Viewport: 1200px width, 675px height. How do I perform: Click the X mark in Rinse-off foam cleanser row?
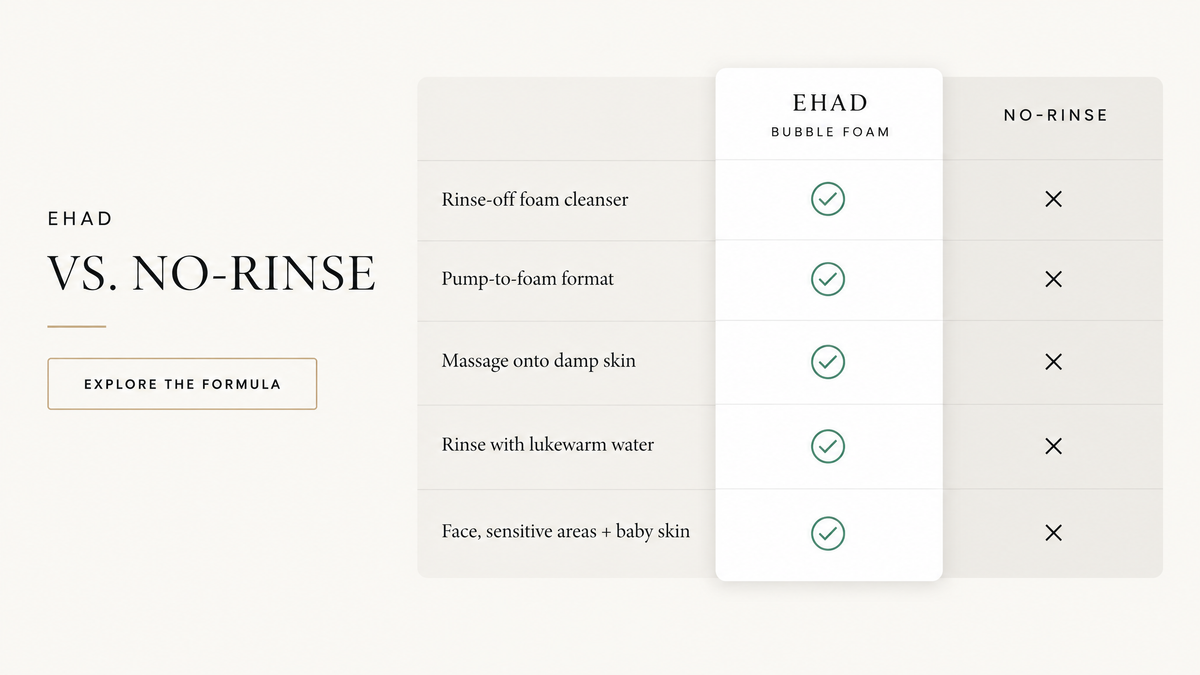click(1053, 199)
